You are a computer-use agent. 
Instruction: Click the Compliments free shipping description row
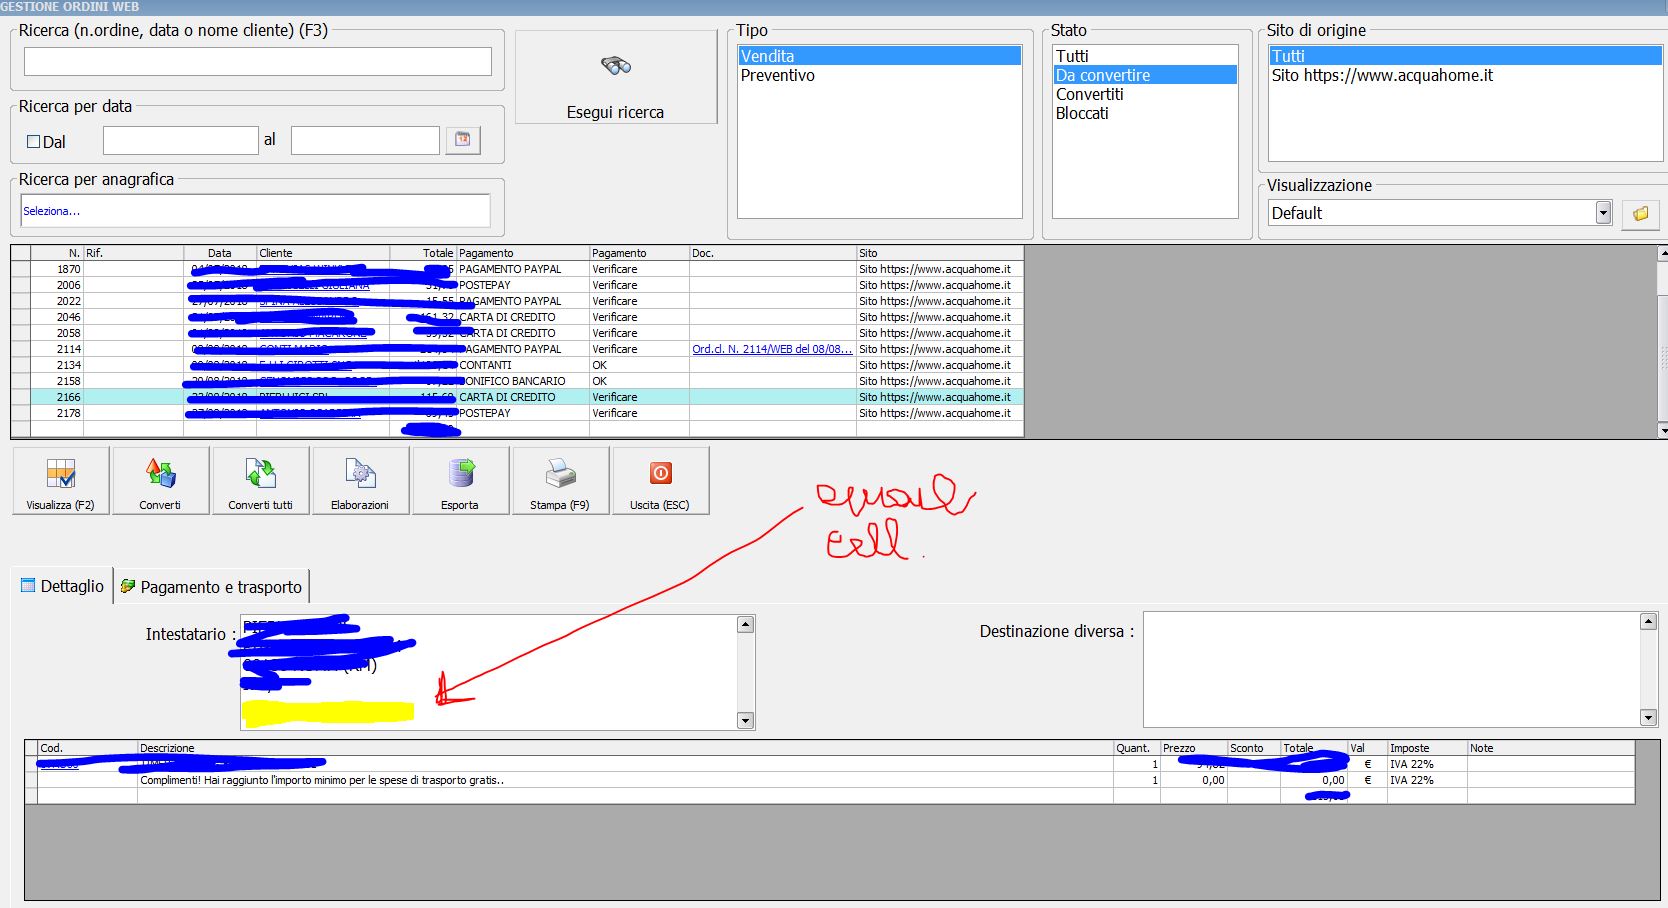[x=625, y=780]
